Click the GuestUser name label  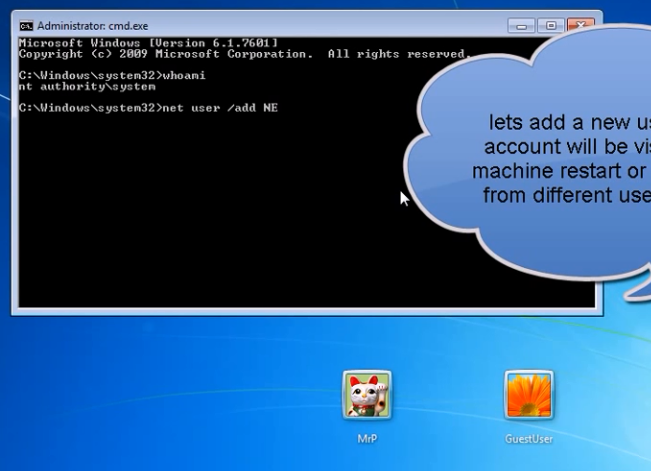(x=529, y=439)
